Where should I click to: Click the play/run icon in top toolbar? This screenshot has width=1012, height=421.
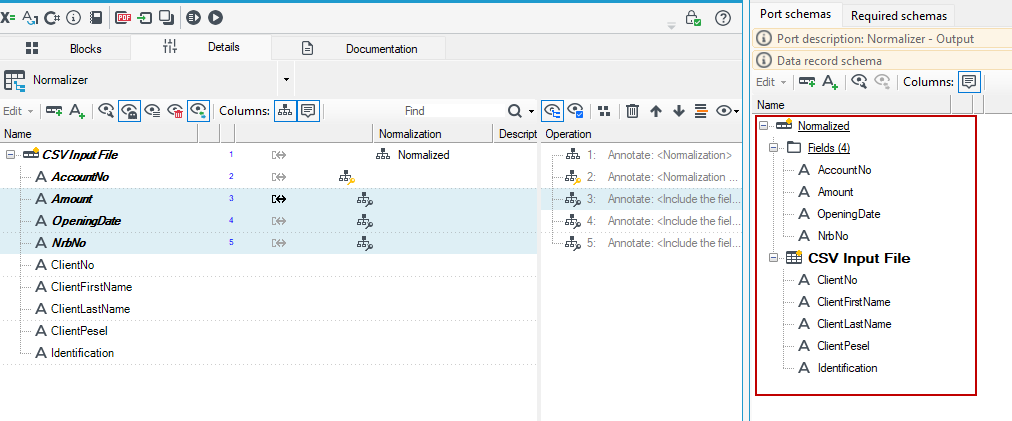coord(215,17)
